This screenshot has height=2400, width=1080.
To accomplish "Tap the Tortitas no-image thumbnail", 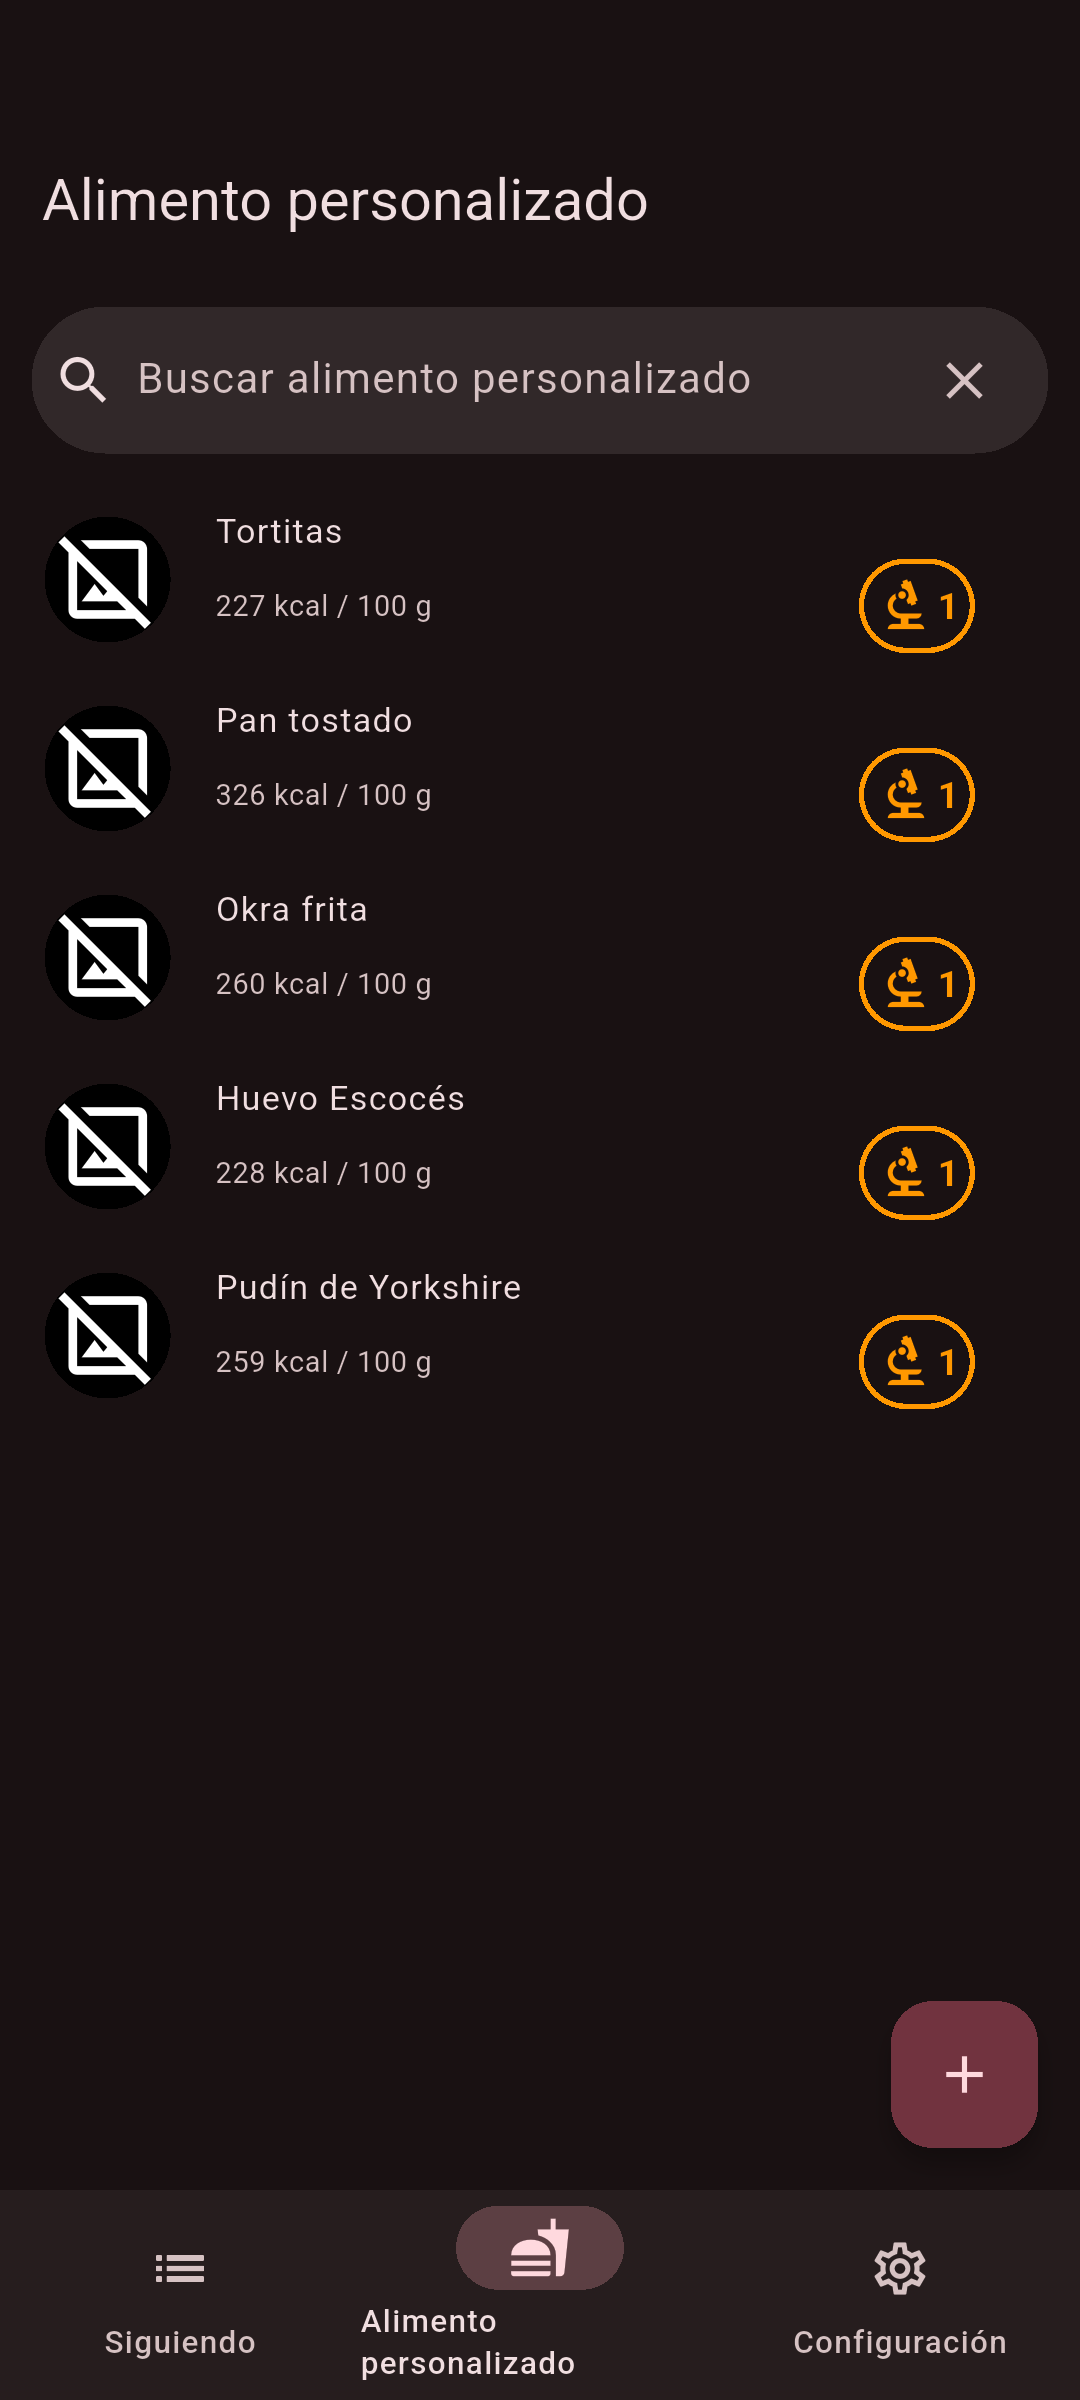I will point(108,580).
